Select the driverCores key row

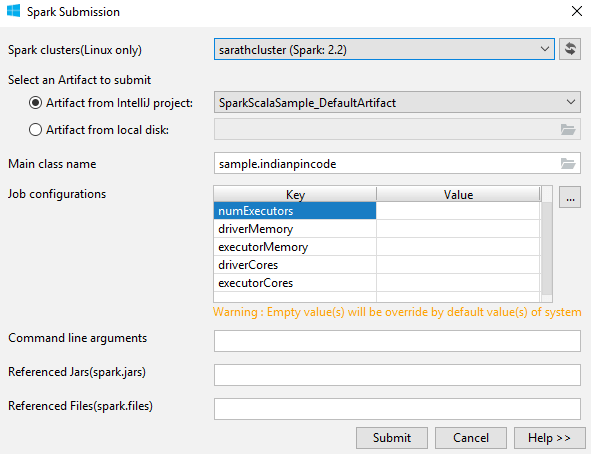point(295,265)
